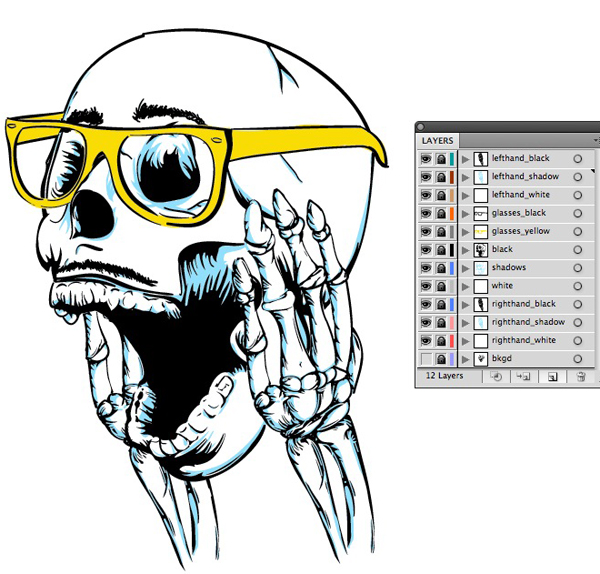Viewport: 600px width, 574px height.
Task: Expand the black layer contents
Action: point(465,250)
